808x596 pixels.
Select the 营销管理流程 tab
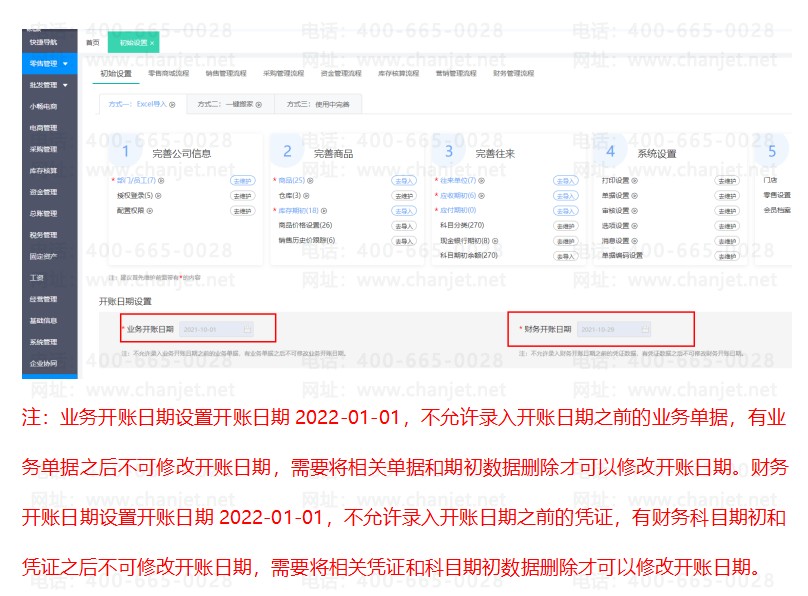(456, 74)
